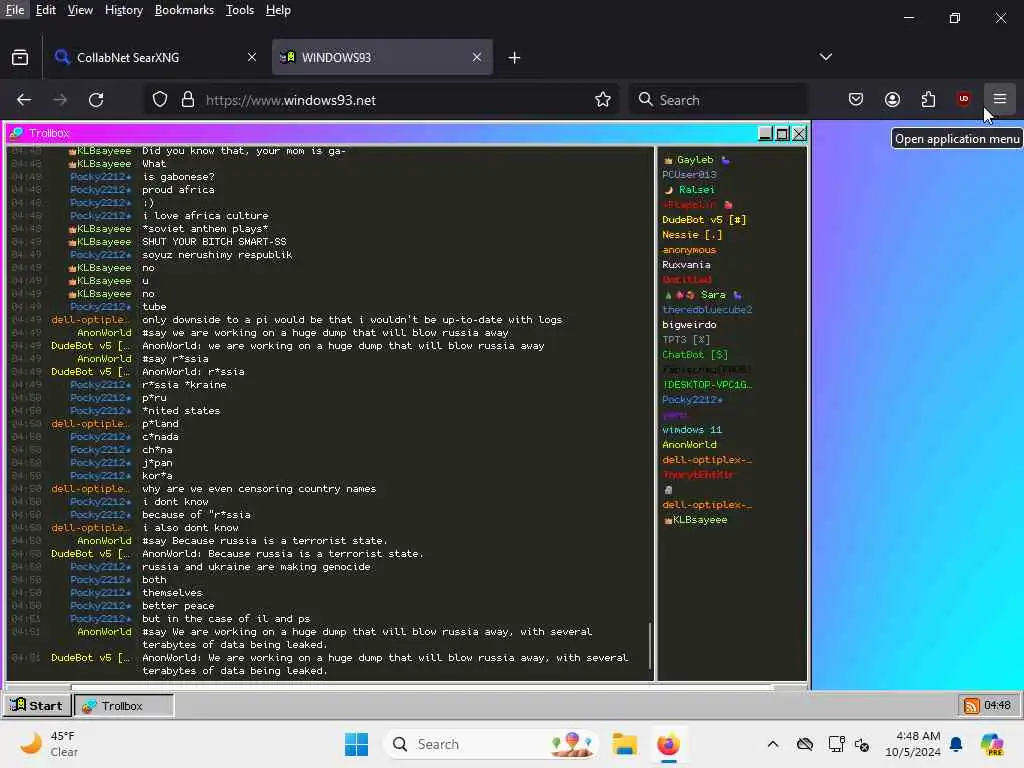Open the Bookmarks menu
This screenshot has height=768, width=1024.
coord(184,10)
